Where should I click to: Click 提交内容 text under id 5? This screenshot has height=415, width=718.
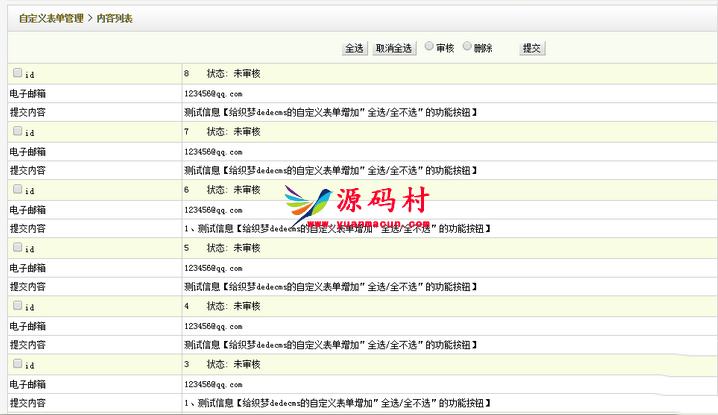[331, 287]
